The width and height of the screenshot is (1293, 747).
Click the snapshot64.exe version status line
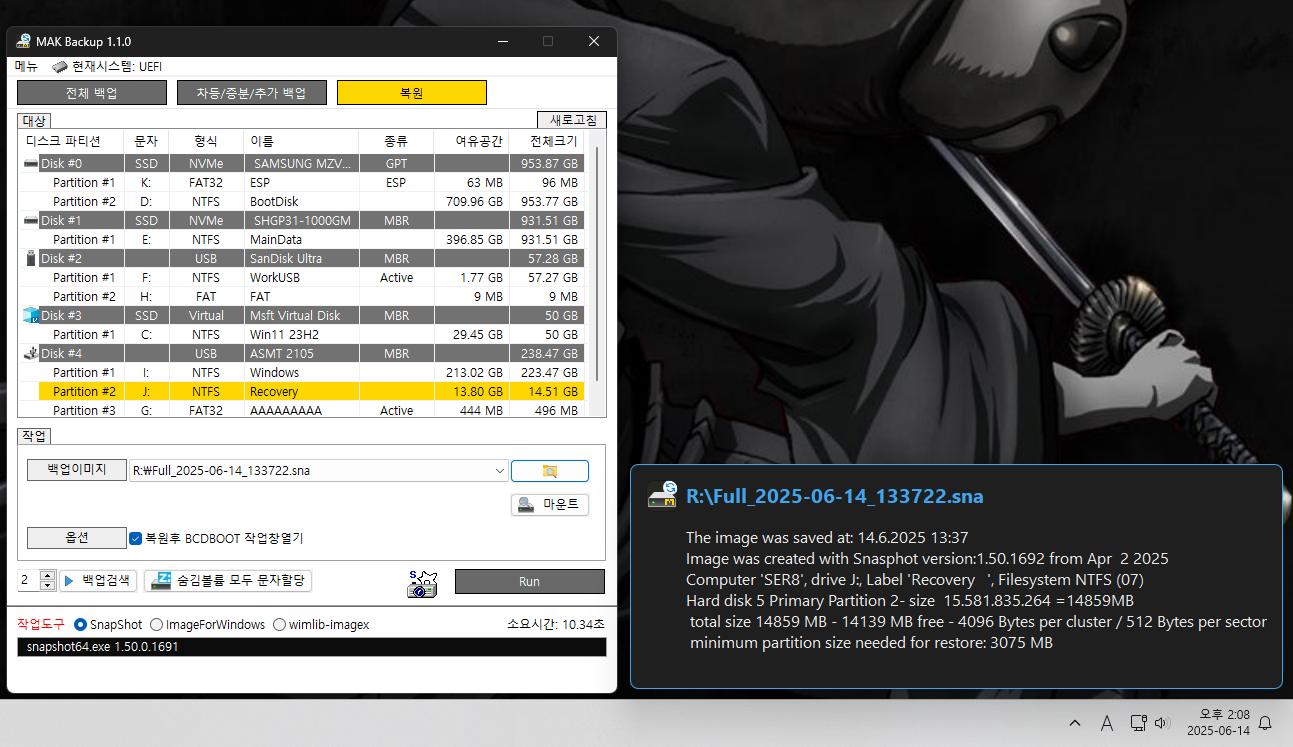312,647
